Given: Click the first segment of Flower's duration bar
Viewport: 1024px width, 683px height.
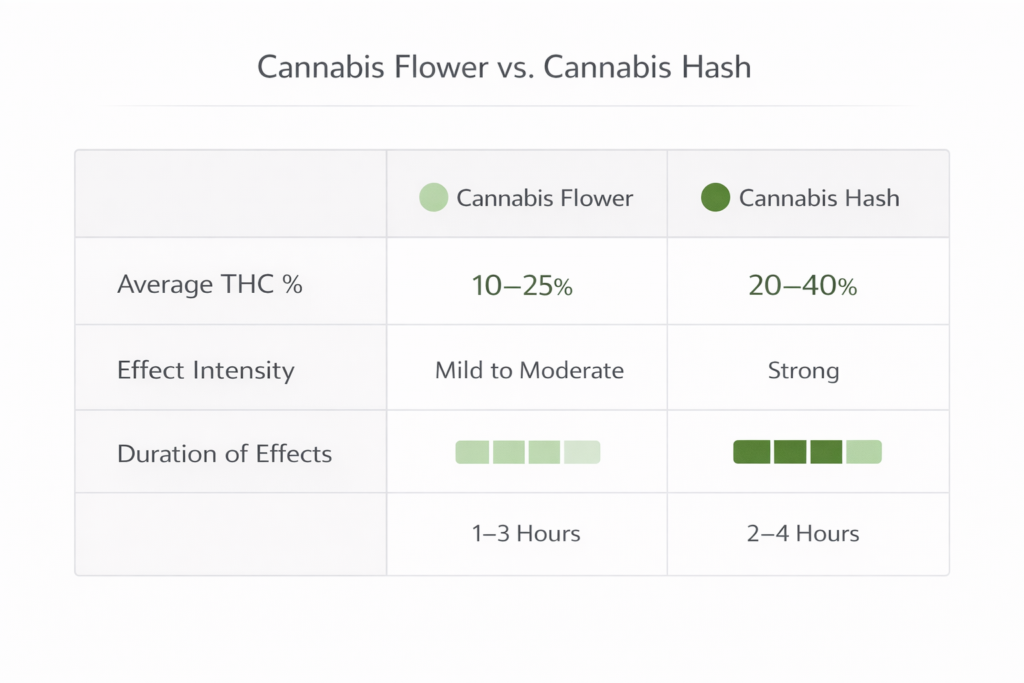Looking at the screenshot, I should pos(472,452).
